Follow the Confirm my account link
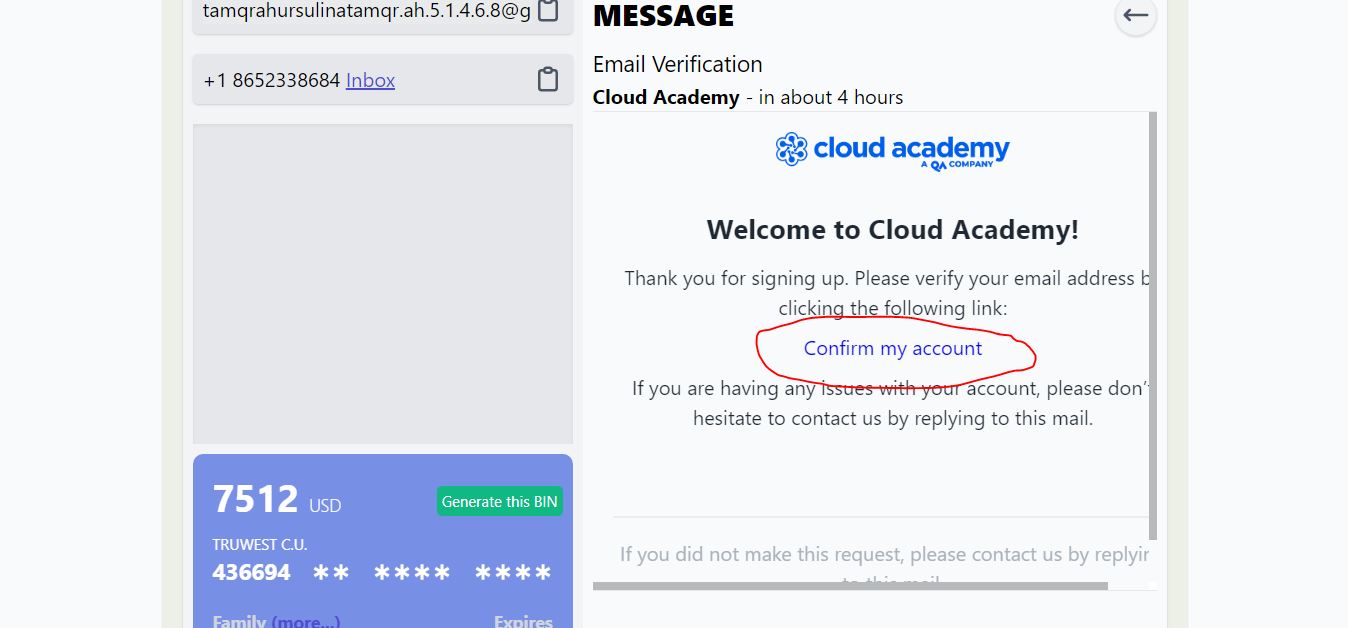The height and width of the screenshot is (628, 1348). click(893, 348)
